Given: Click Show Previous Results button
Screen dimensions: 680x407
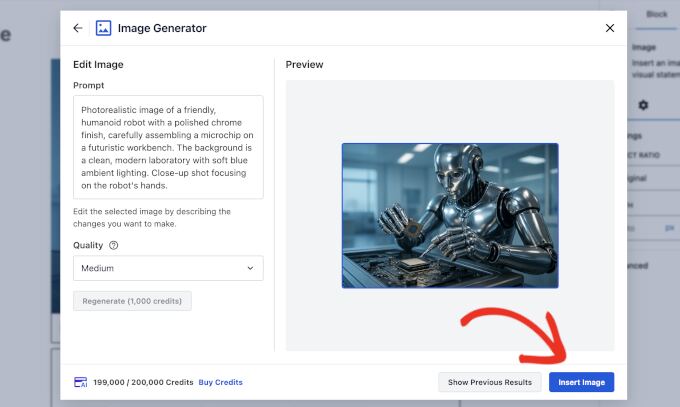Looking at the screenshot, I should pyautogui.click(x=490, y=382).
